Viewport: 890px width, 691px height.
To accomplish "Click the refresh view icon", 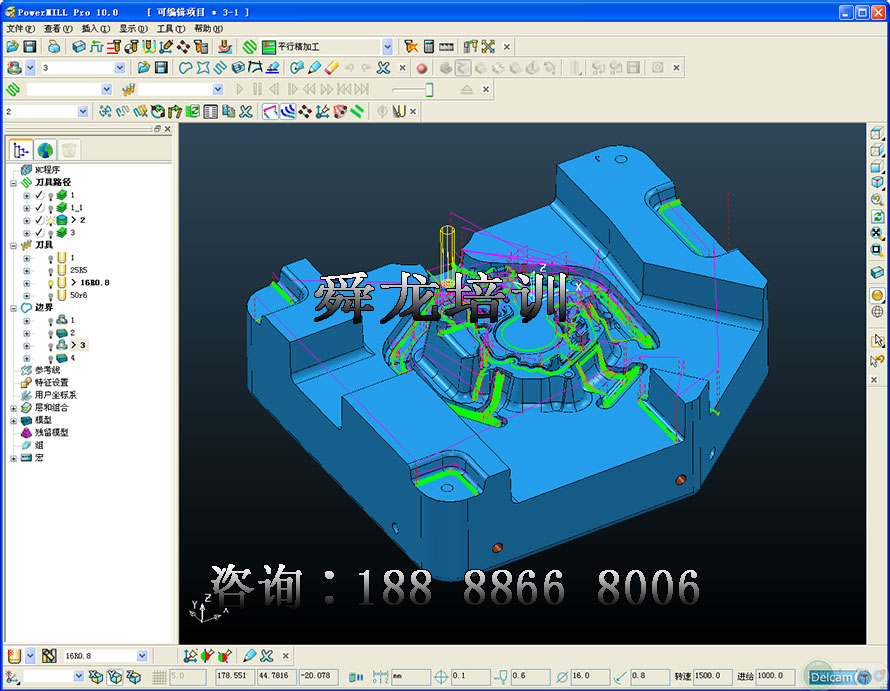I will (x=878, y=216).
